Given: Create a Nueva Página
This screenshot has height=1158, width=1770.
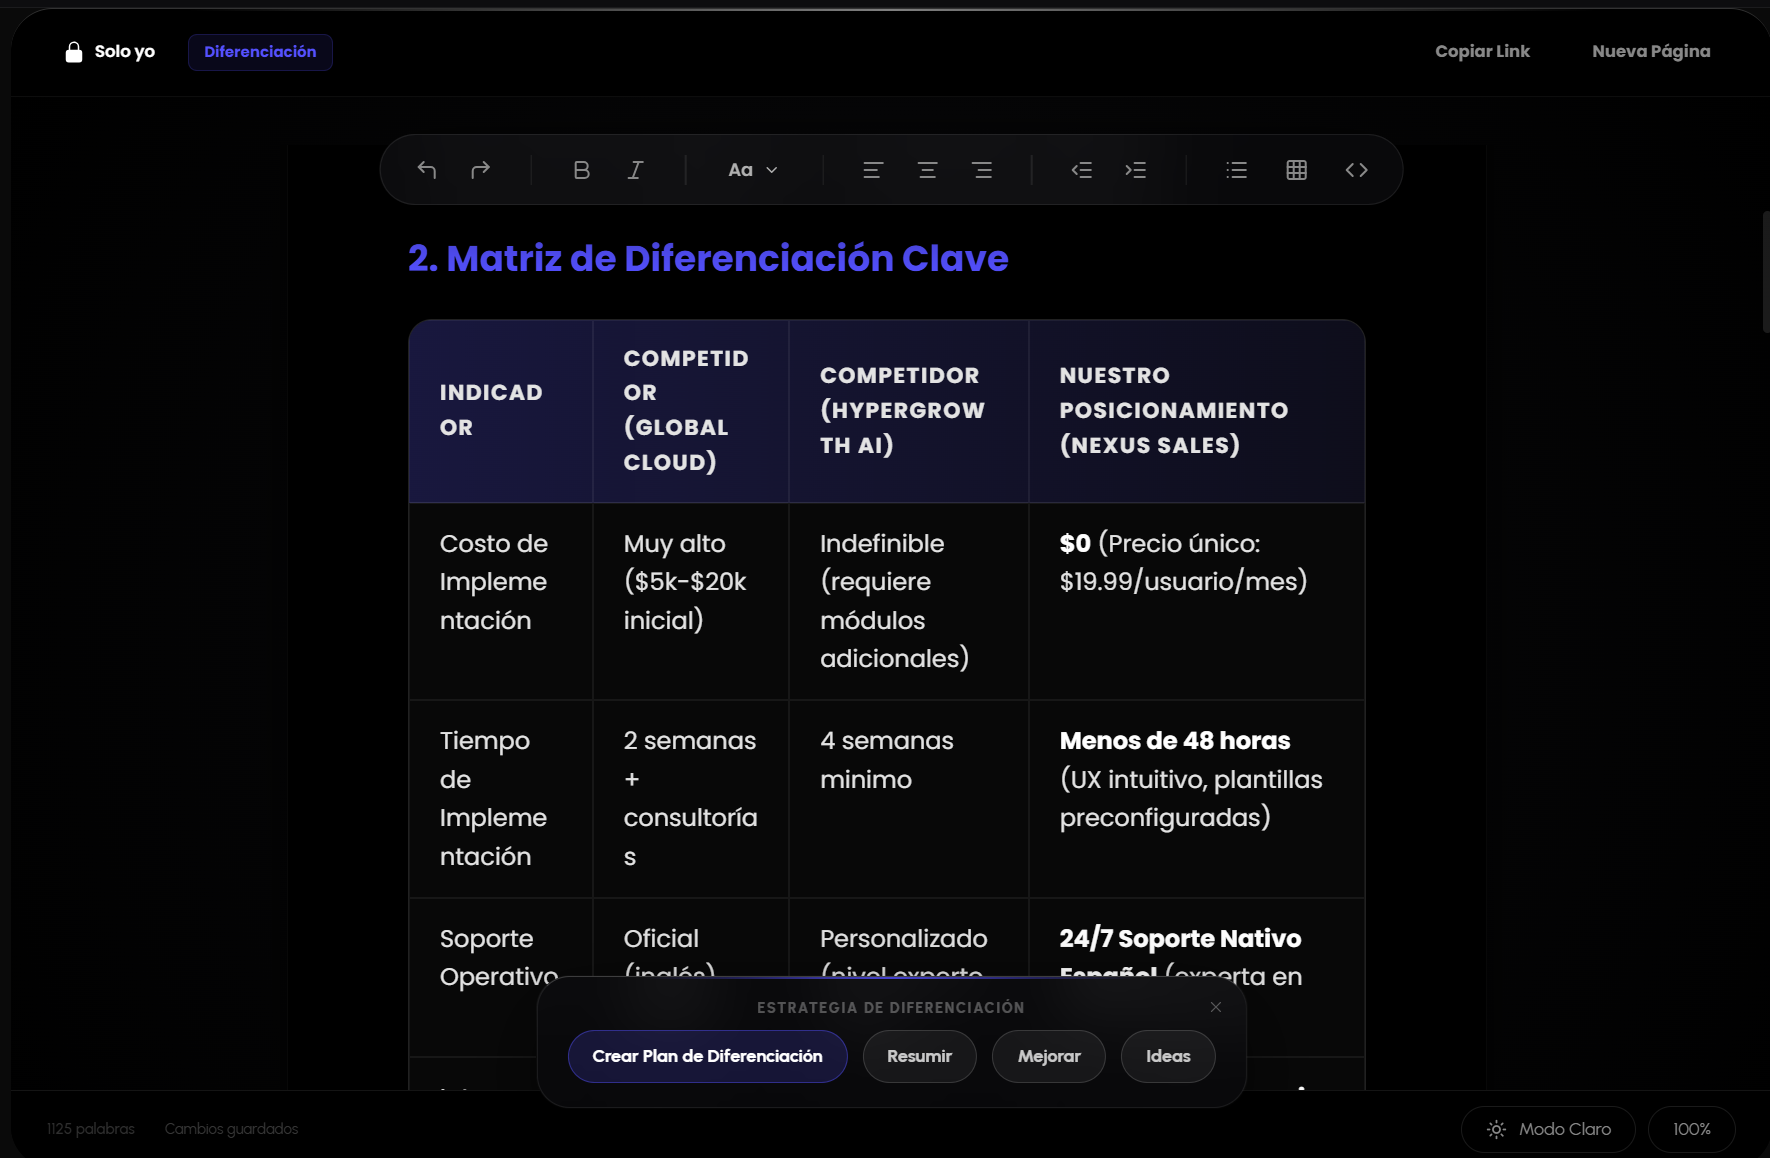Looking at the screenshot, I should (1651, 51).
